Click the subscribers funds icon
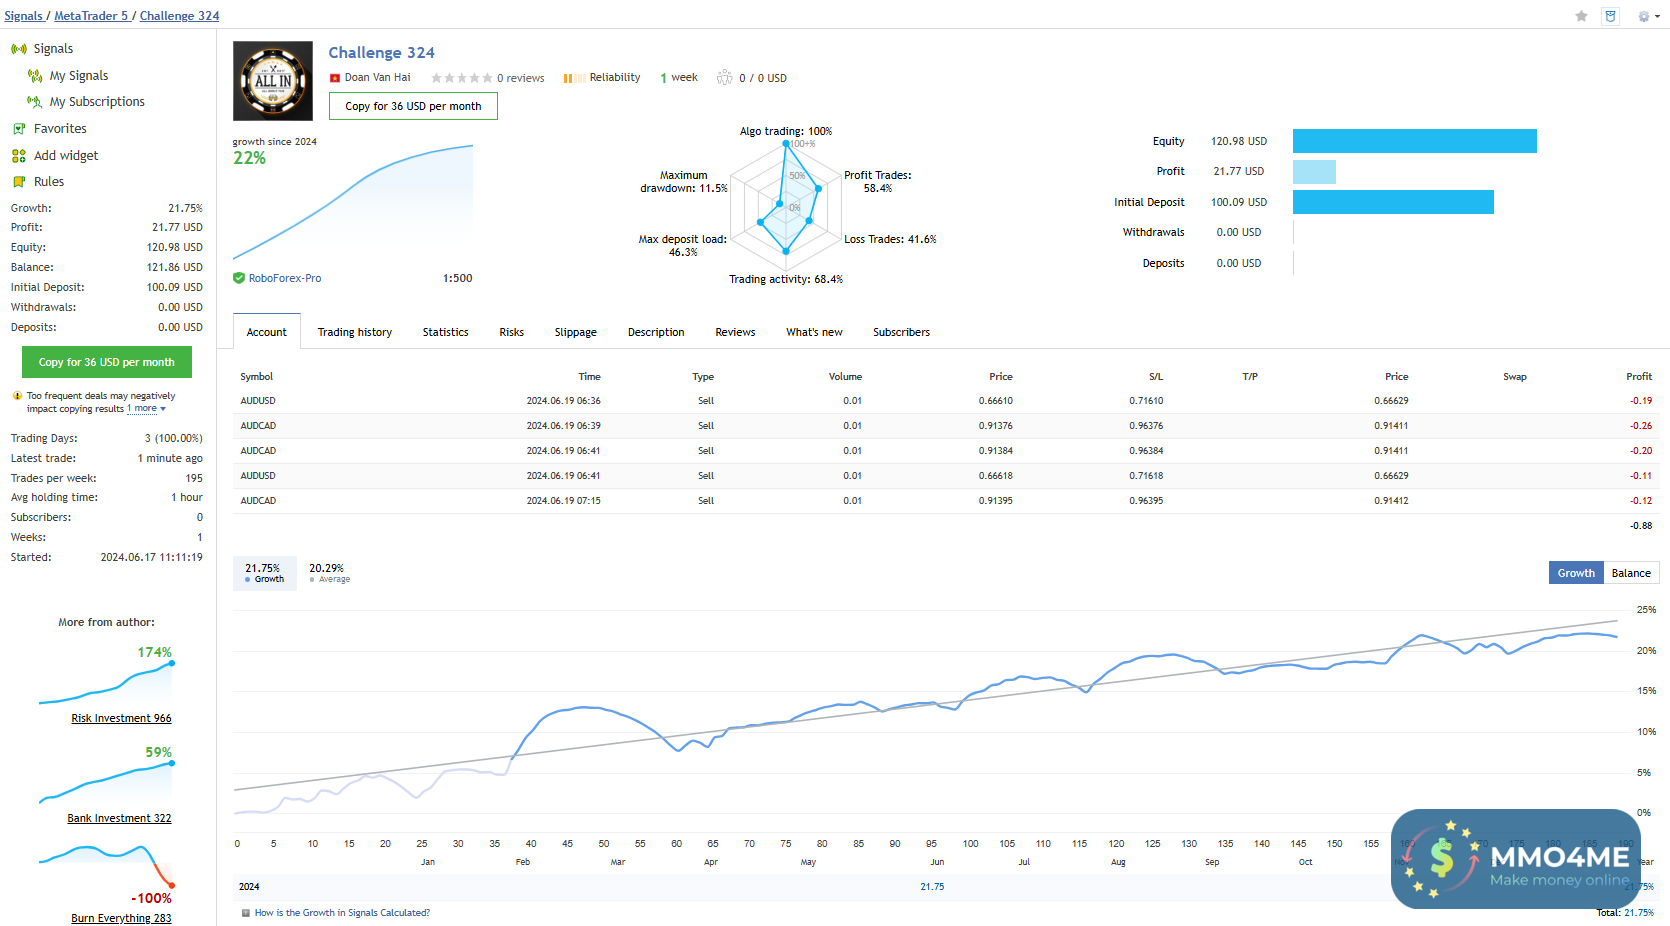 coord(725,78)
